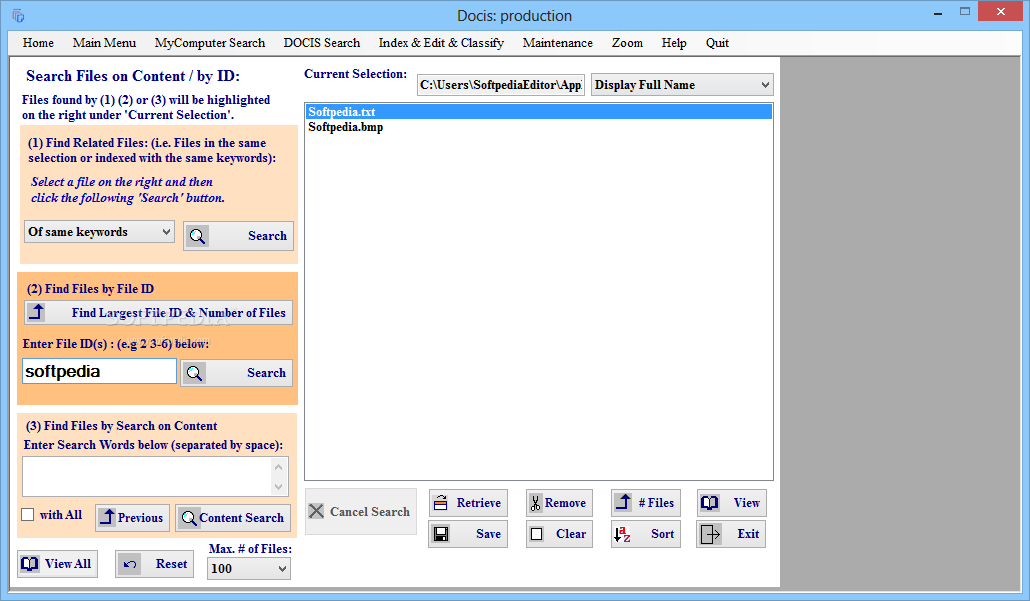Click the open book icon on View button

(x=709, y=502)
